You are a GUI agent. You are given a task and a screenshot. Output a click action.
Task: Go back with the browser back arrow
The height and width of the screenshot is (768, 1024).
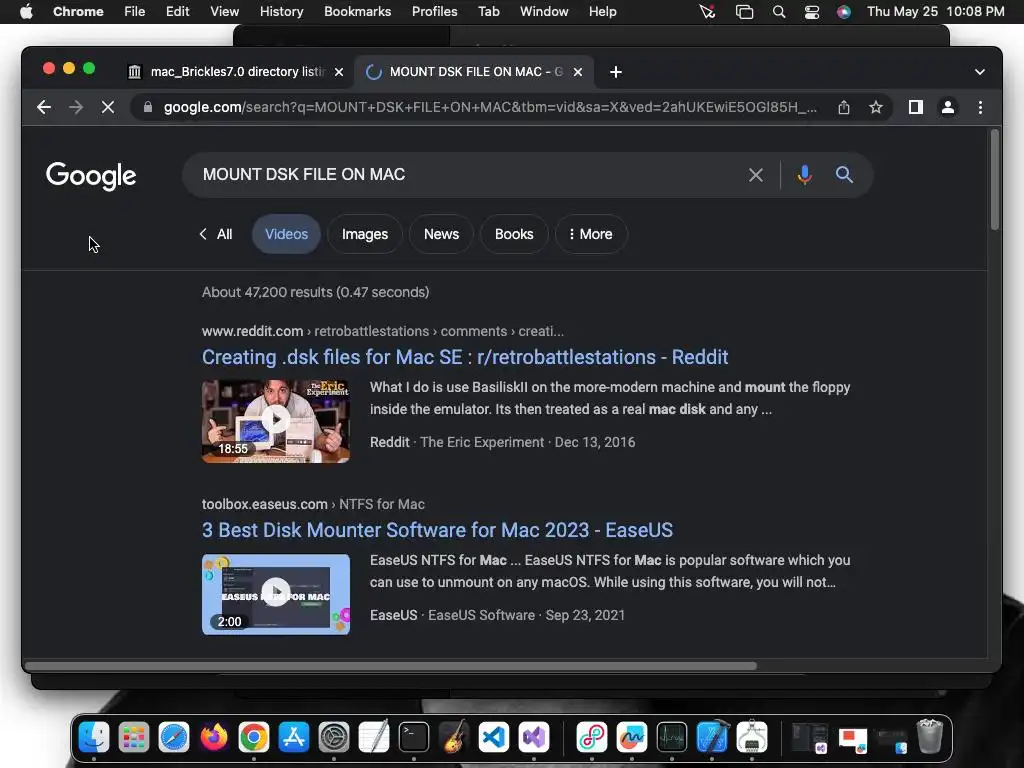pos(44,107)
